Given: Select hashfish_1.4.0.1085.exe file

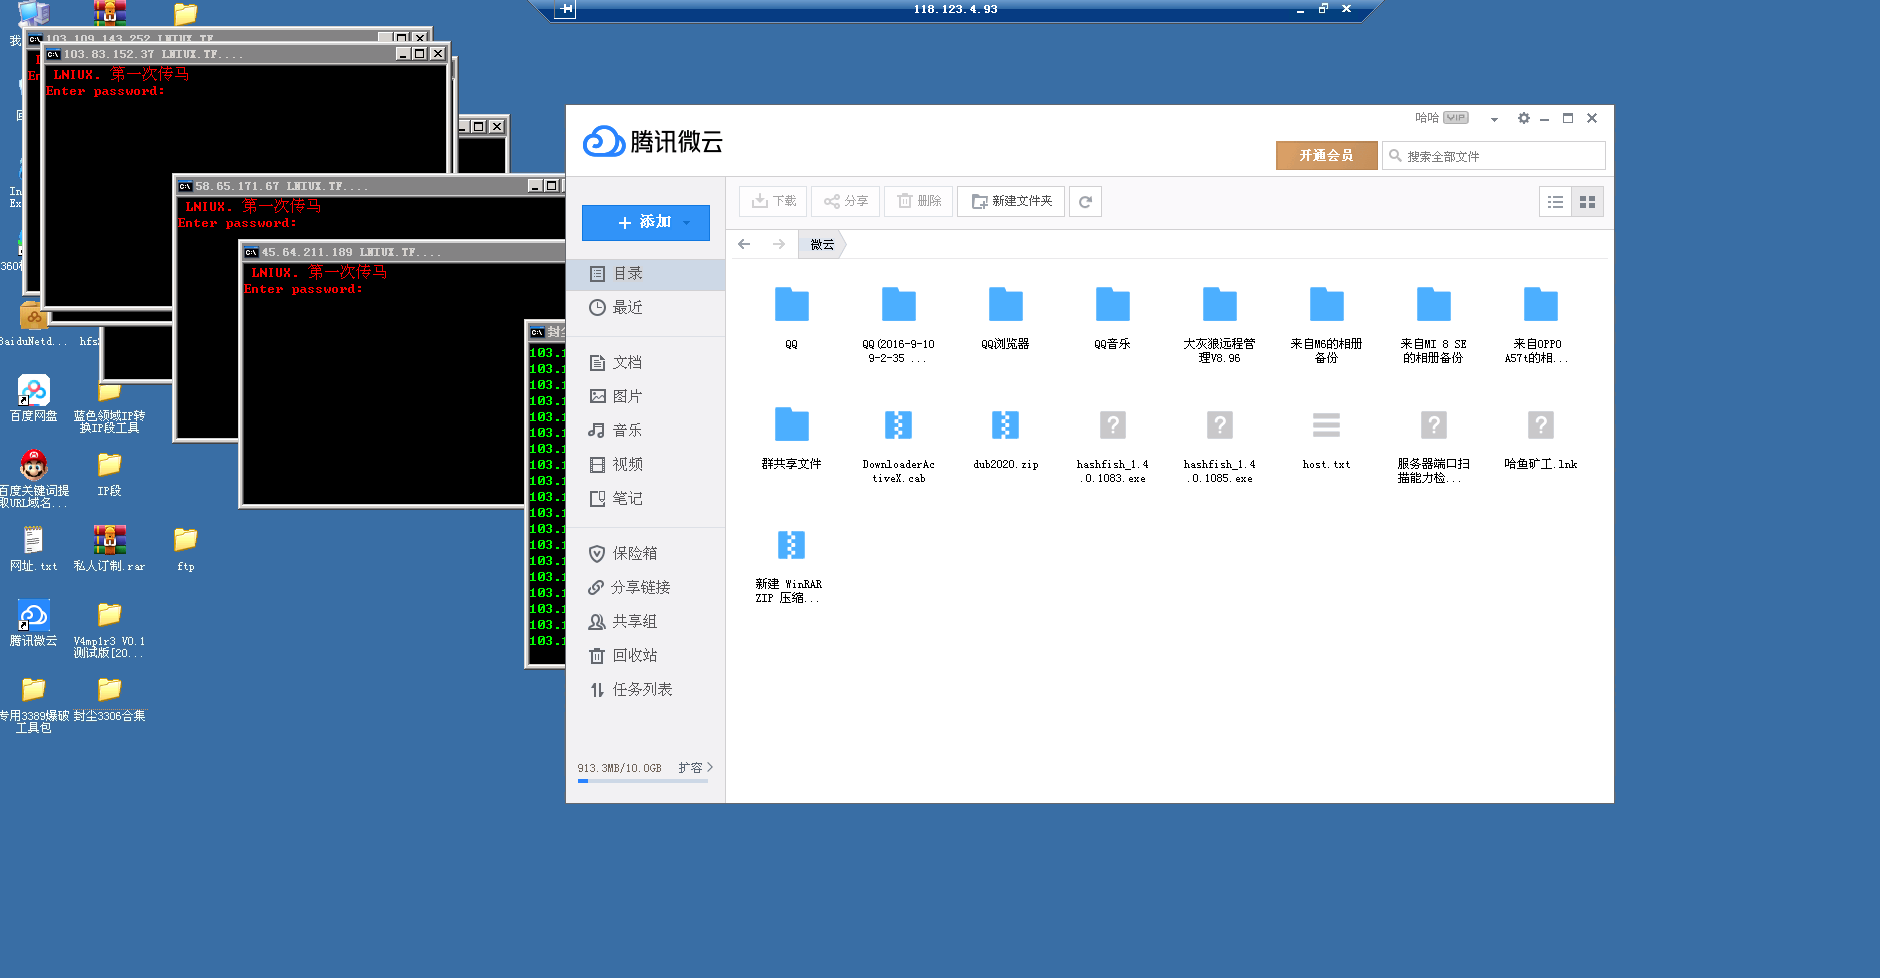Looking at the screenshot, I should pyautogui.click(x=1219, y=425).
